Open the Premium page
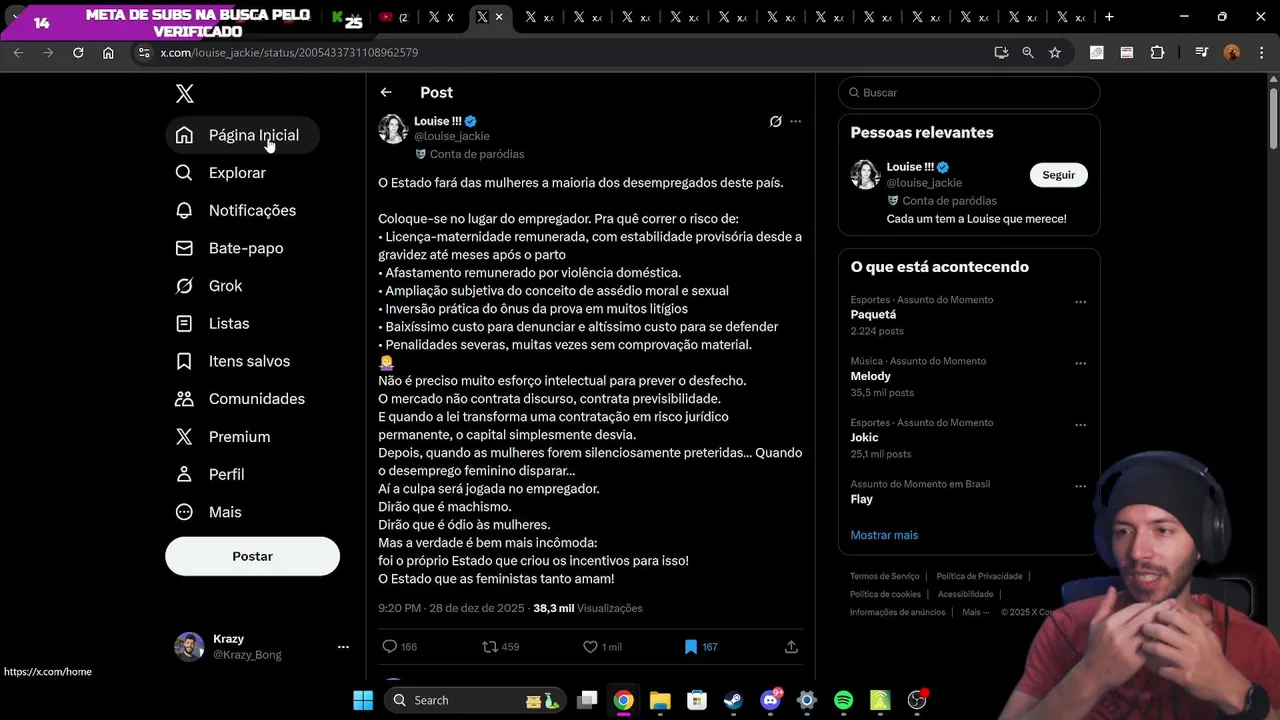The width and height of the screenshot is (1280, 720). click(223, 437)
